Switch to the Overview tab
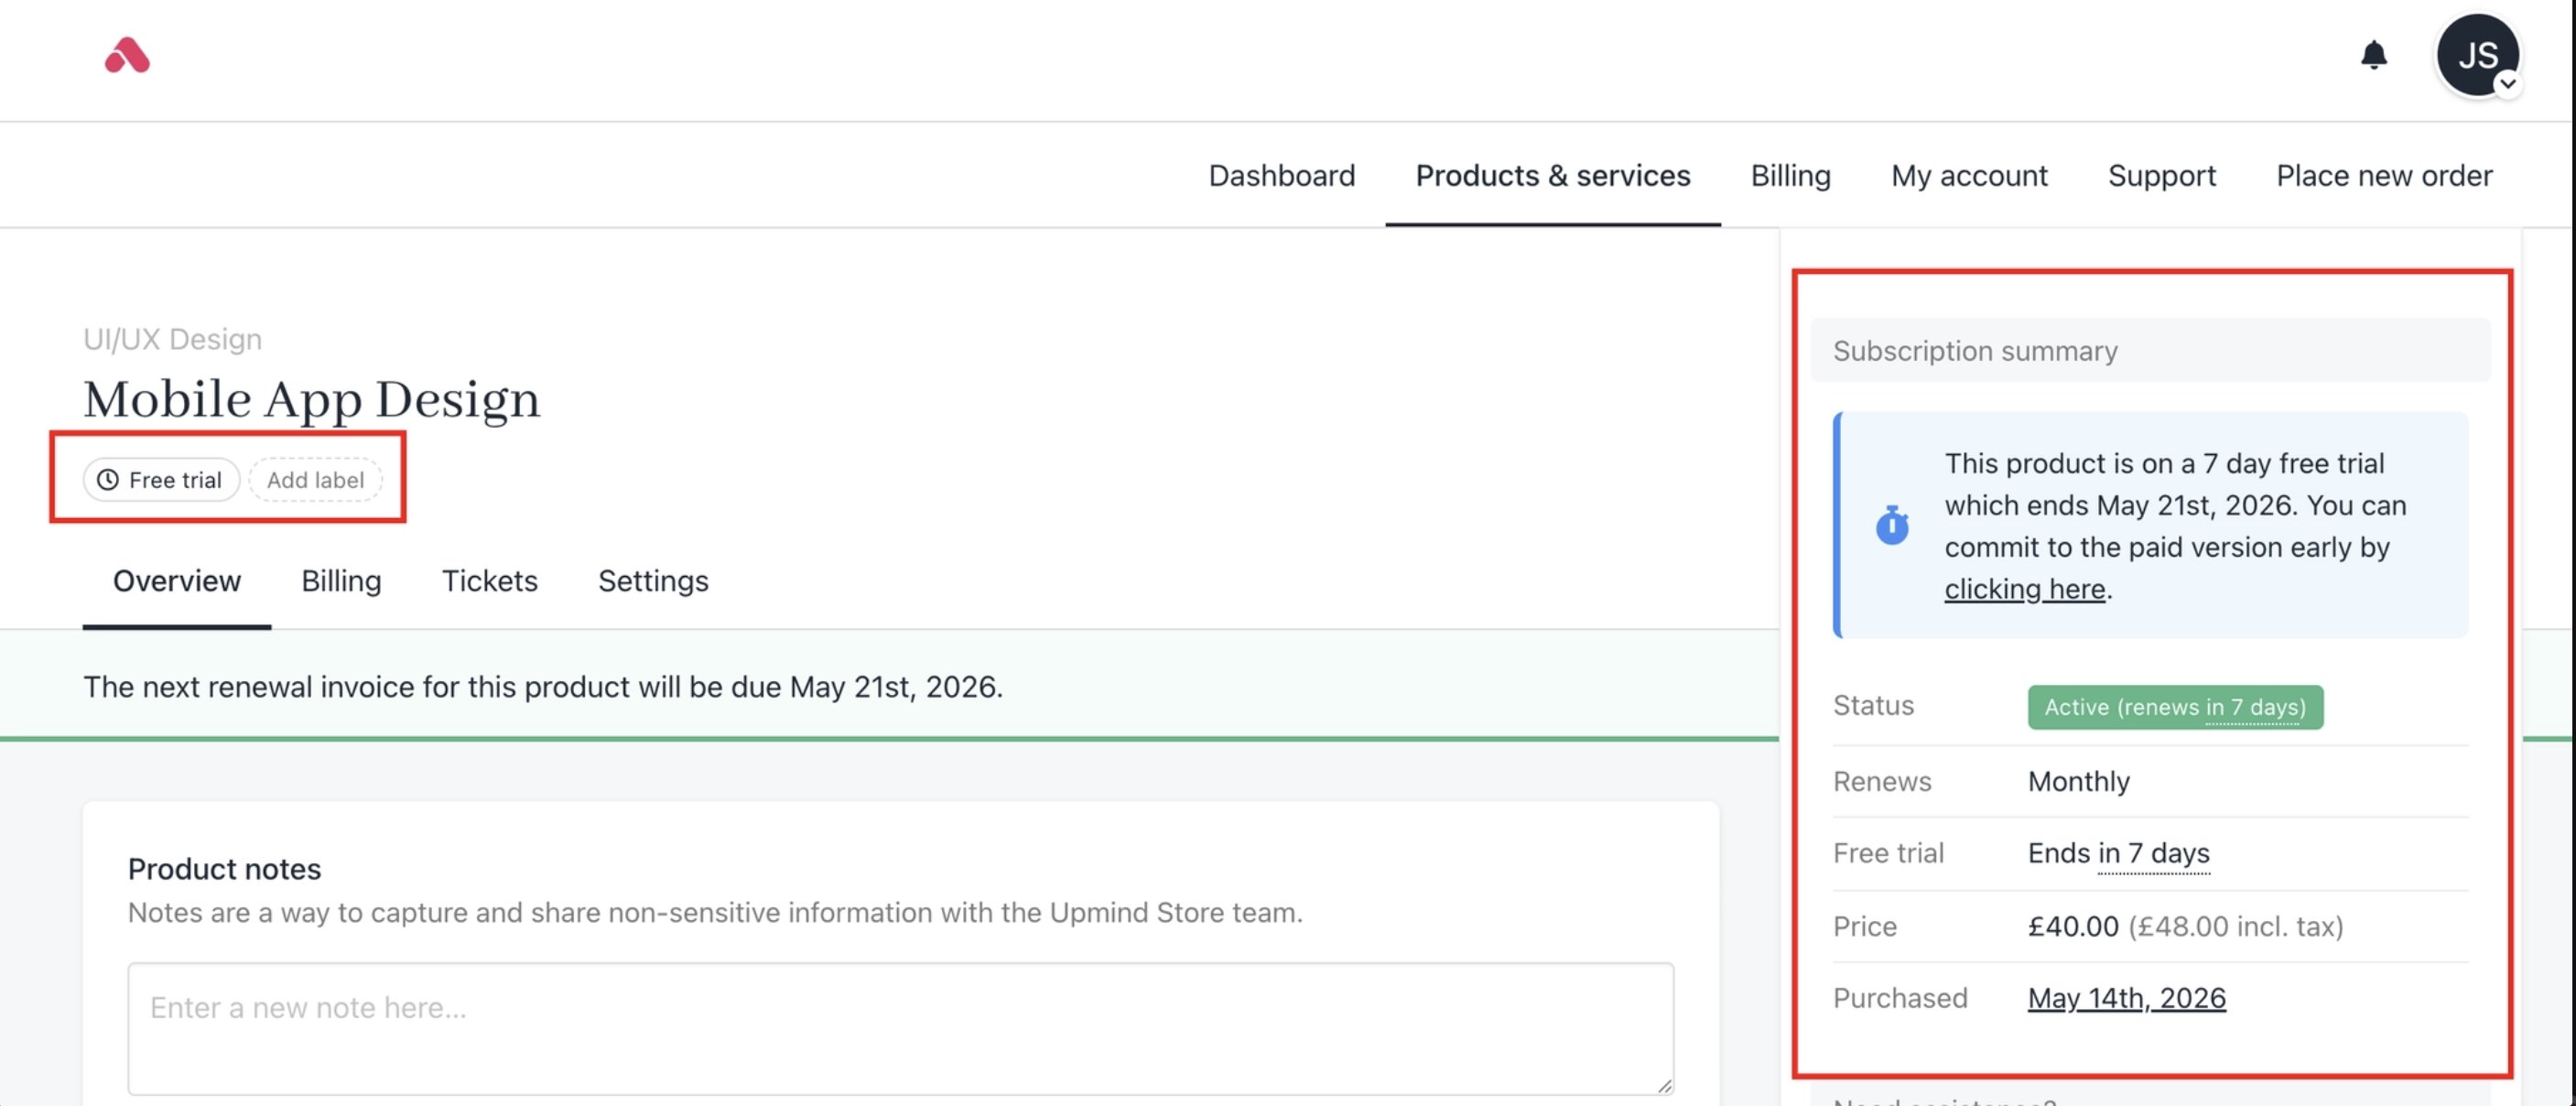This screenshot has width=2576, height=1106. click(176, 581)
